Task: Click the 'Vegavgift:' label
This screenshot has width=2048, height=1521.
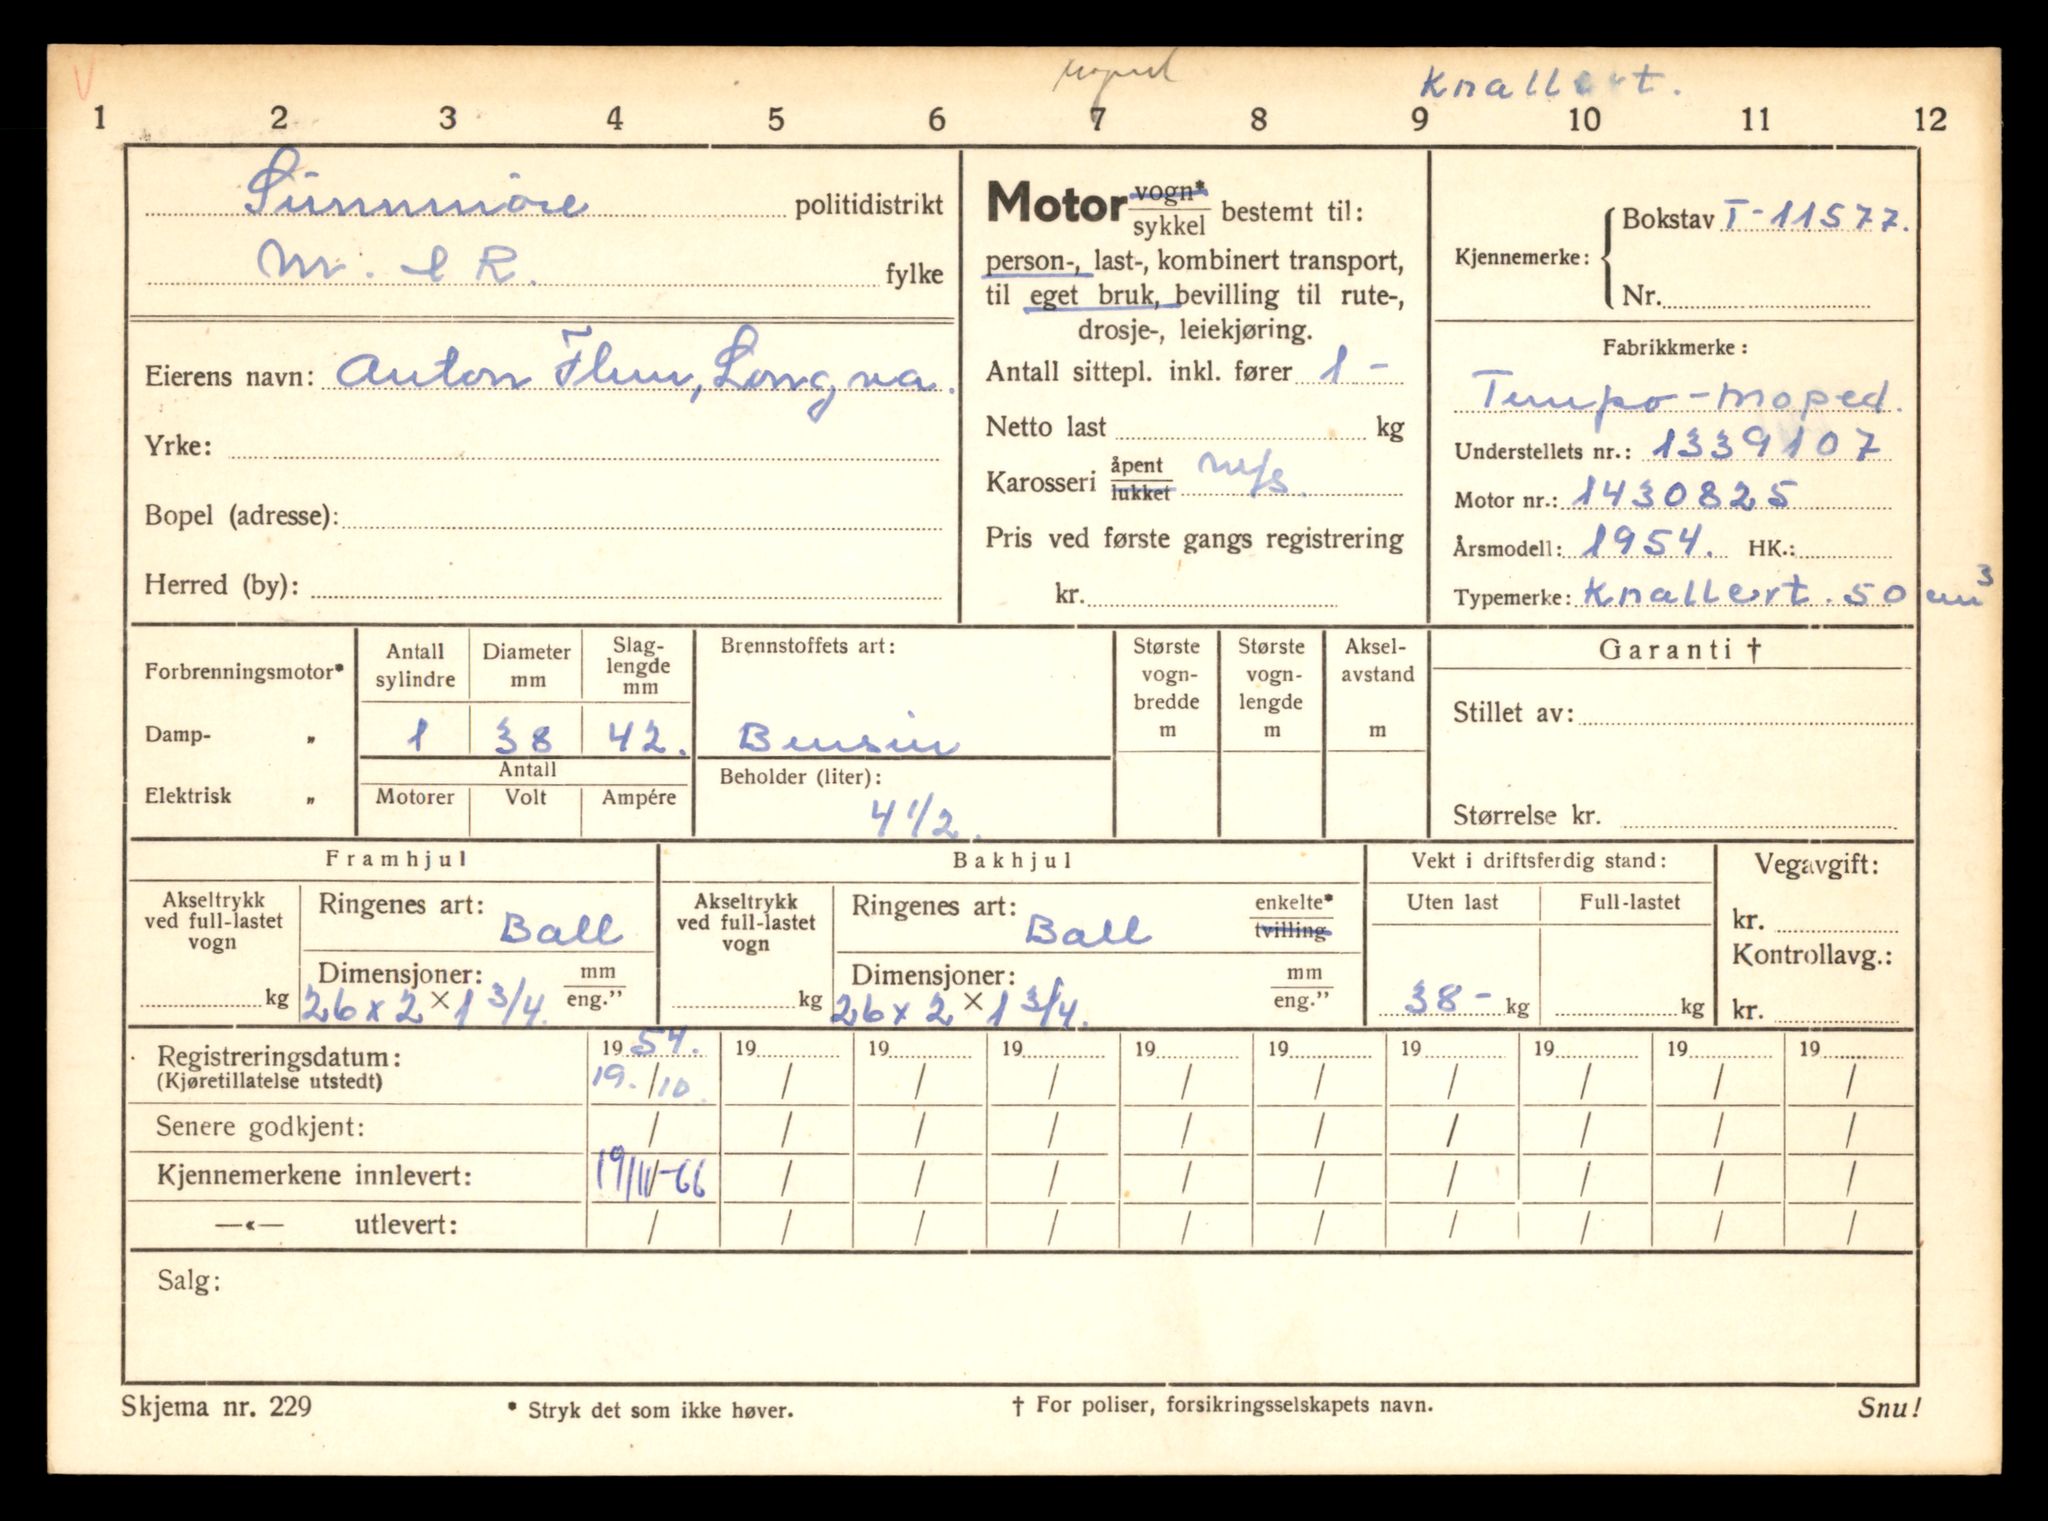Action: 1816,865
